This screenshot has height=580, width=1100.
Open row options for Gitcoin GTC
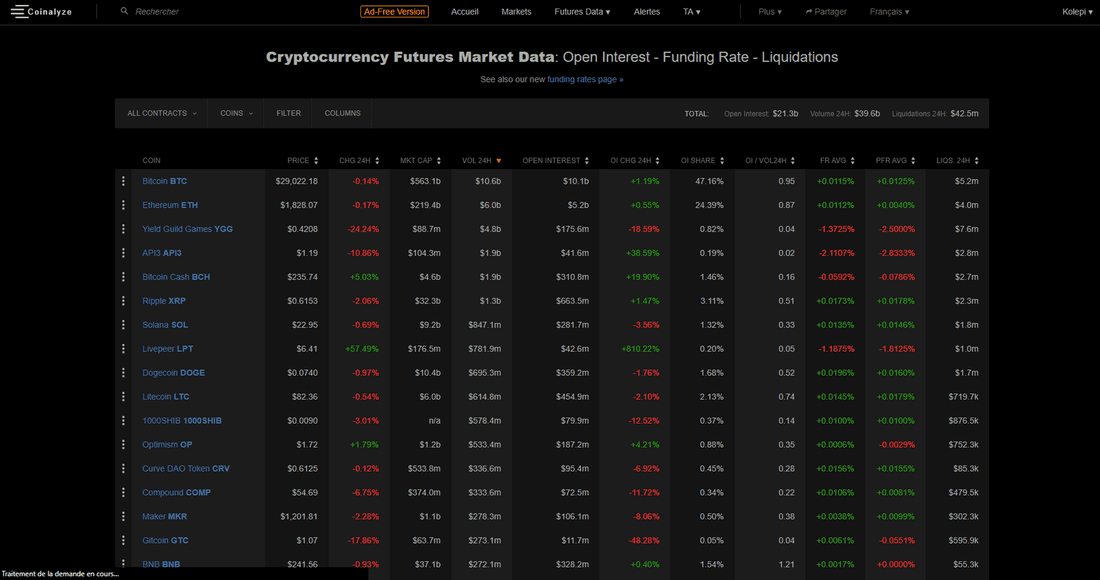tap(123, 540)
